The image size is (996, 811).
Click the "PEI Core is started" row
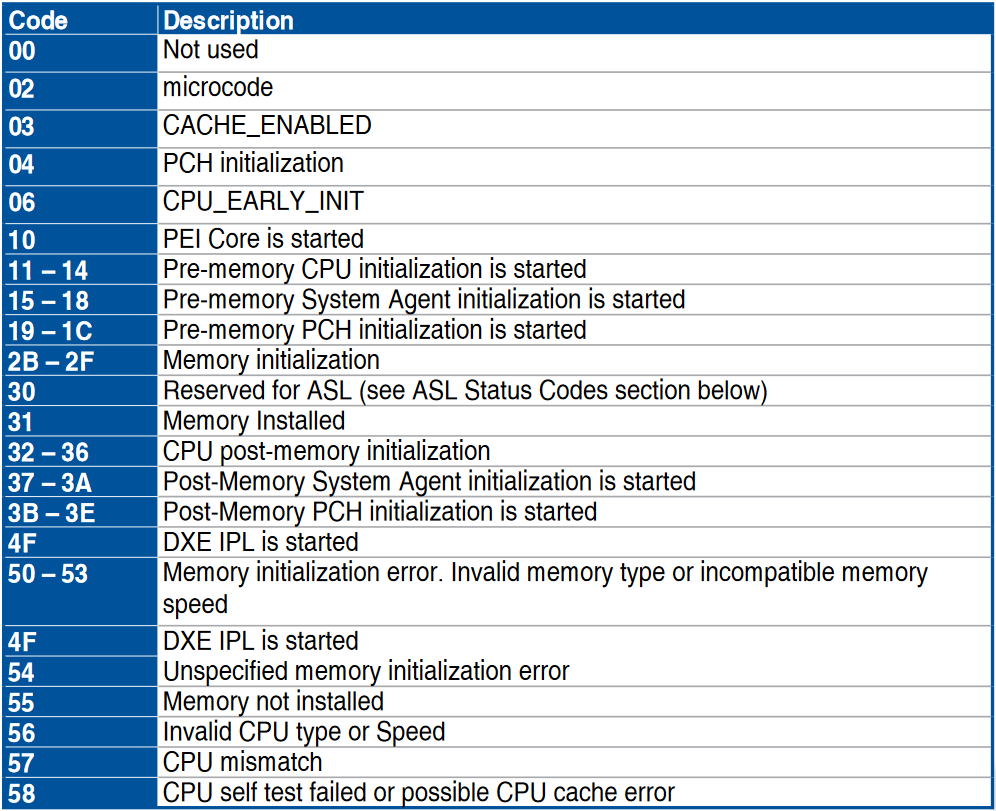pos(263,238)
